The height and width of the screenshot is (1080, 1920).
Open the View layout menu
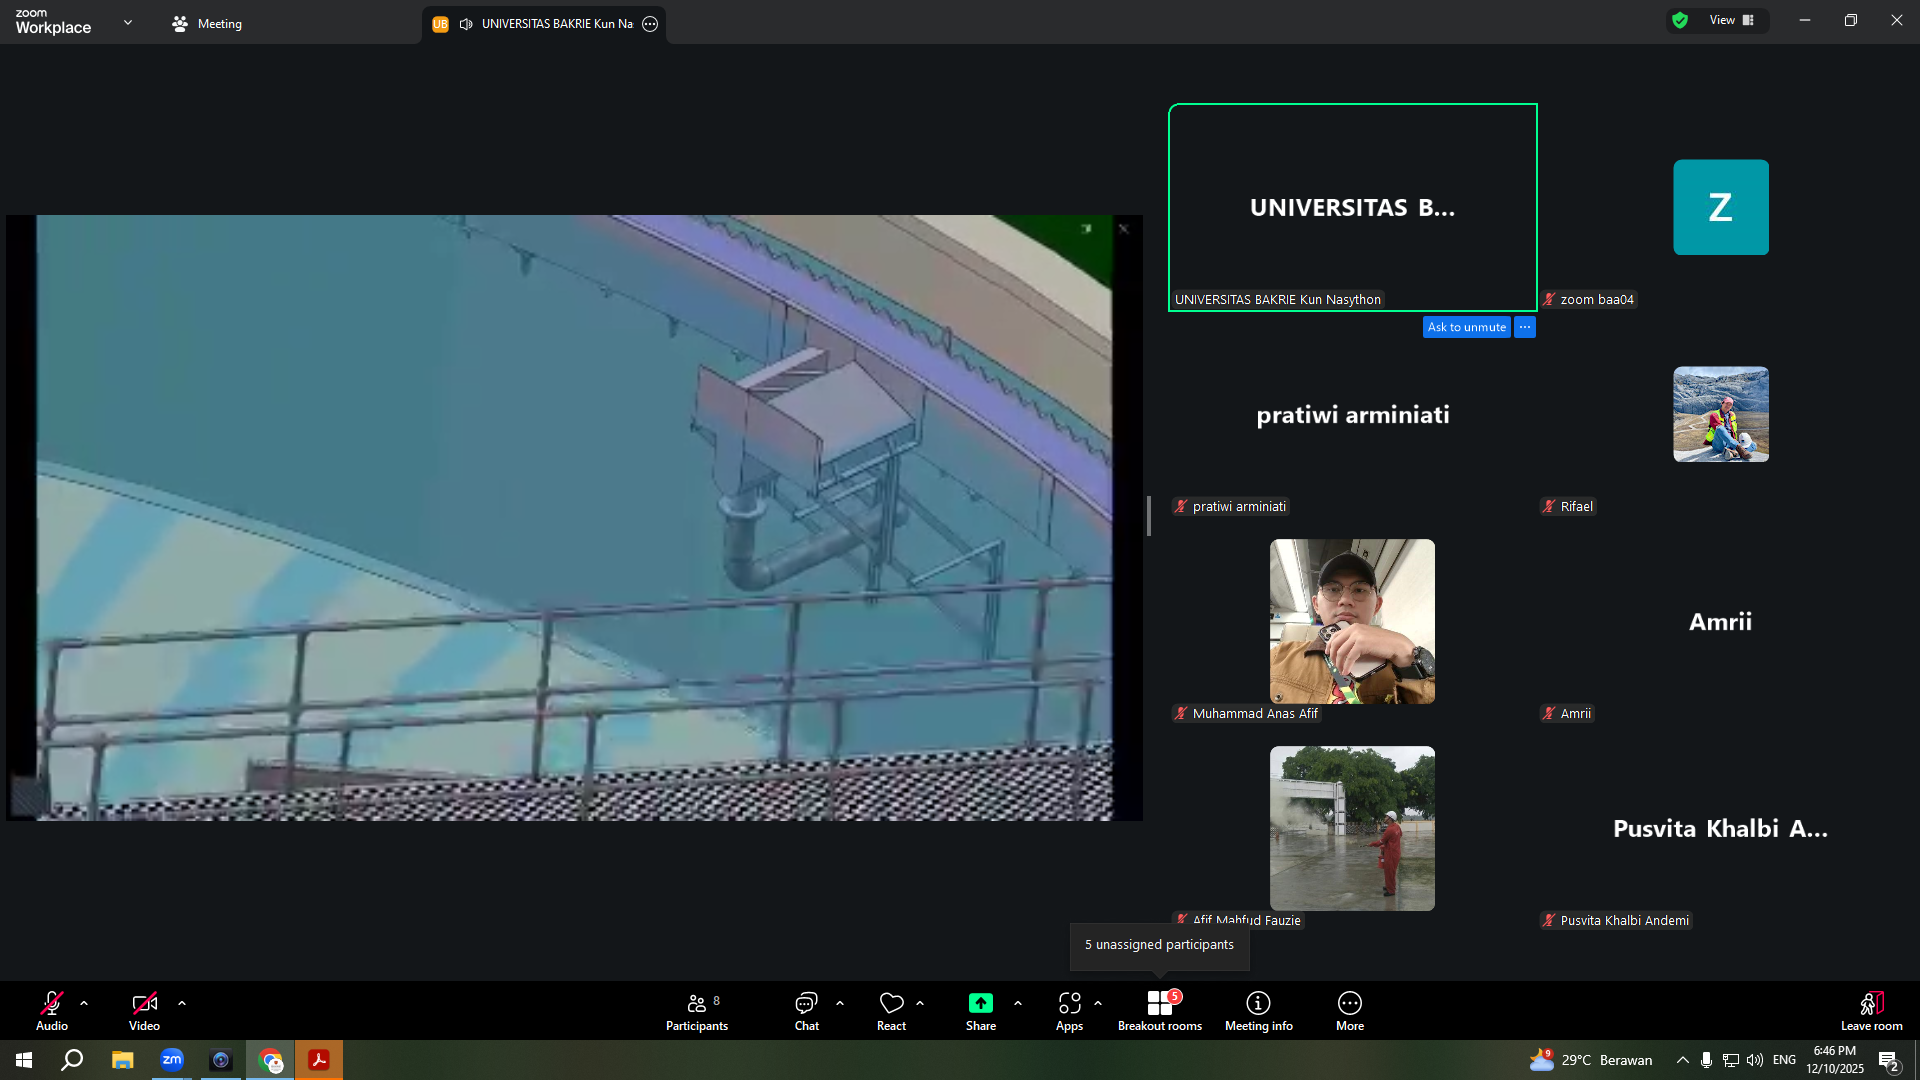[x=1731, y=20]
